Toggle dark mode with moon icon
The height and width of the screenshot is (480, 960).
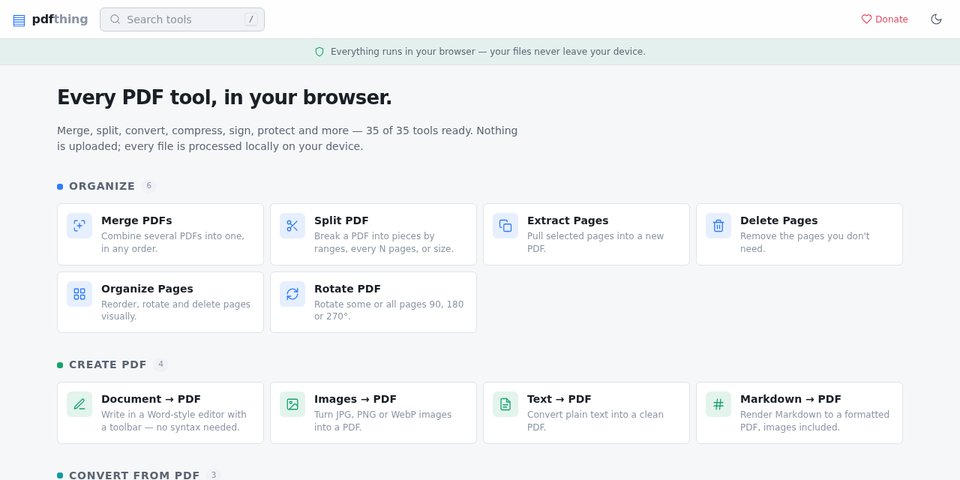(x=936, y=20)
